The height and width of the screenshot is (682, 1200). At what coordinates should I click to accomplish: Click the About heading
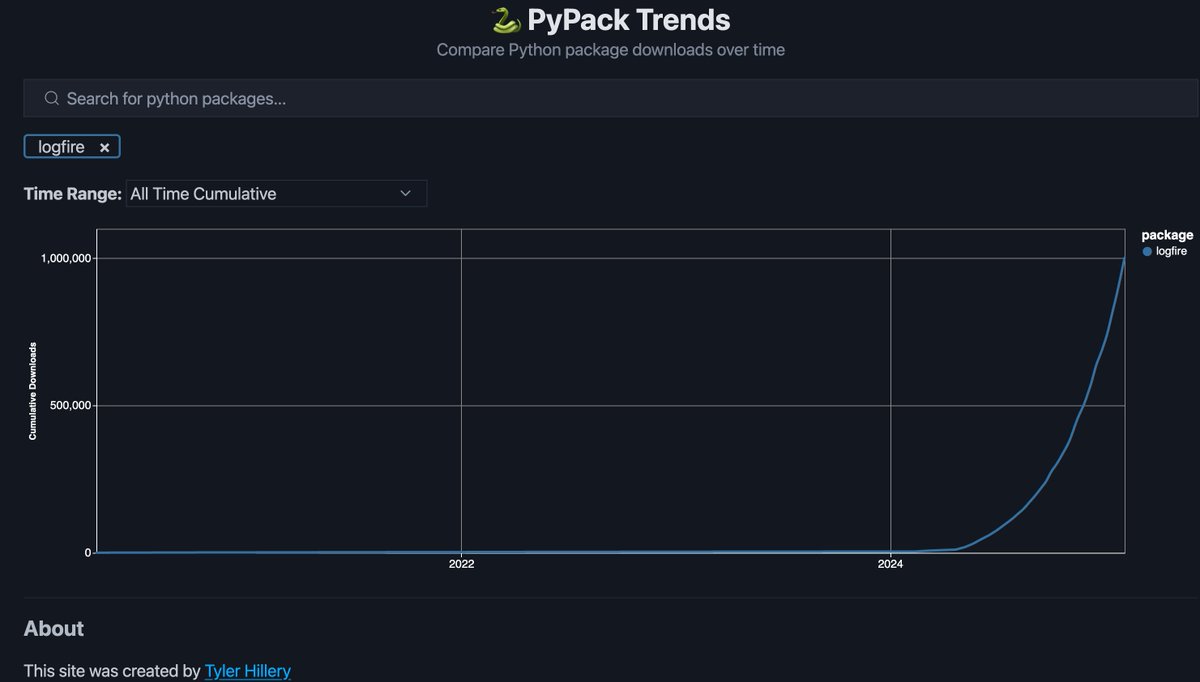pyautogui.click(x=54, y=628)
